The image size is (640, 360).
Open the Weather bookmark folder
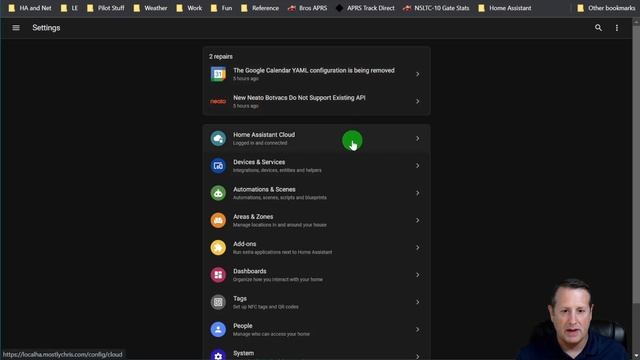[x=150, y=8]
